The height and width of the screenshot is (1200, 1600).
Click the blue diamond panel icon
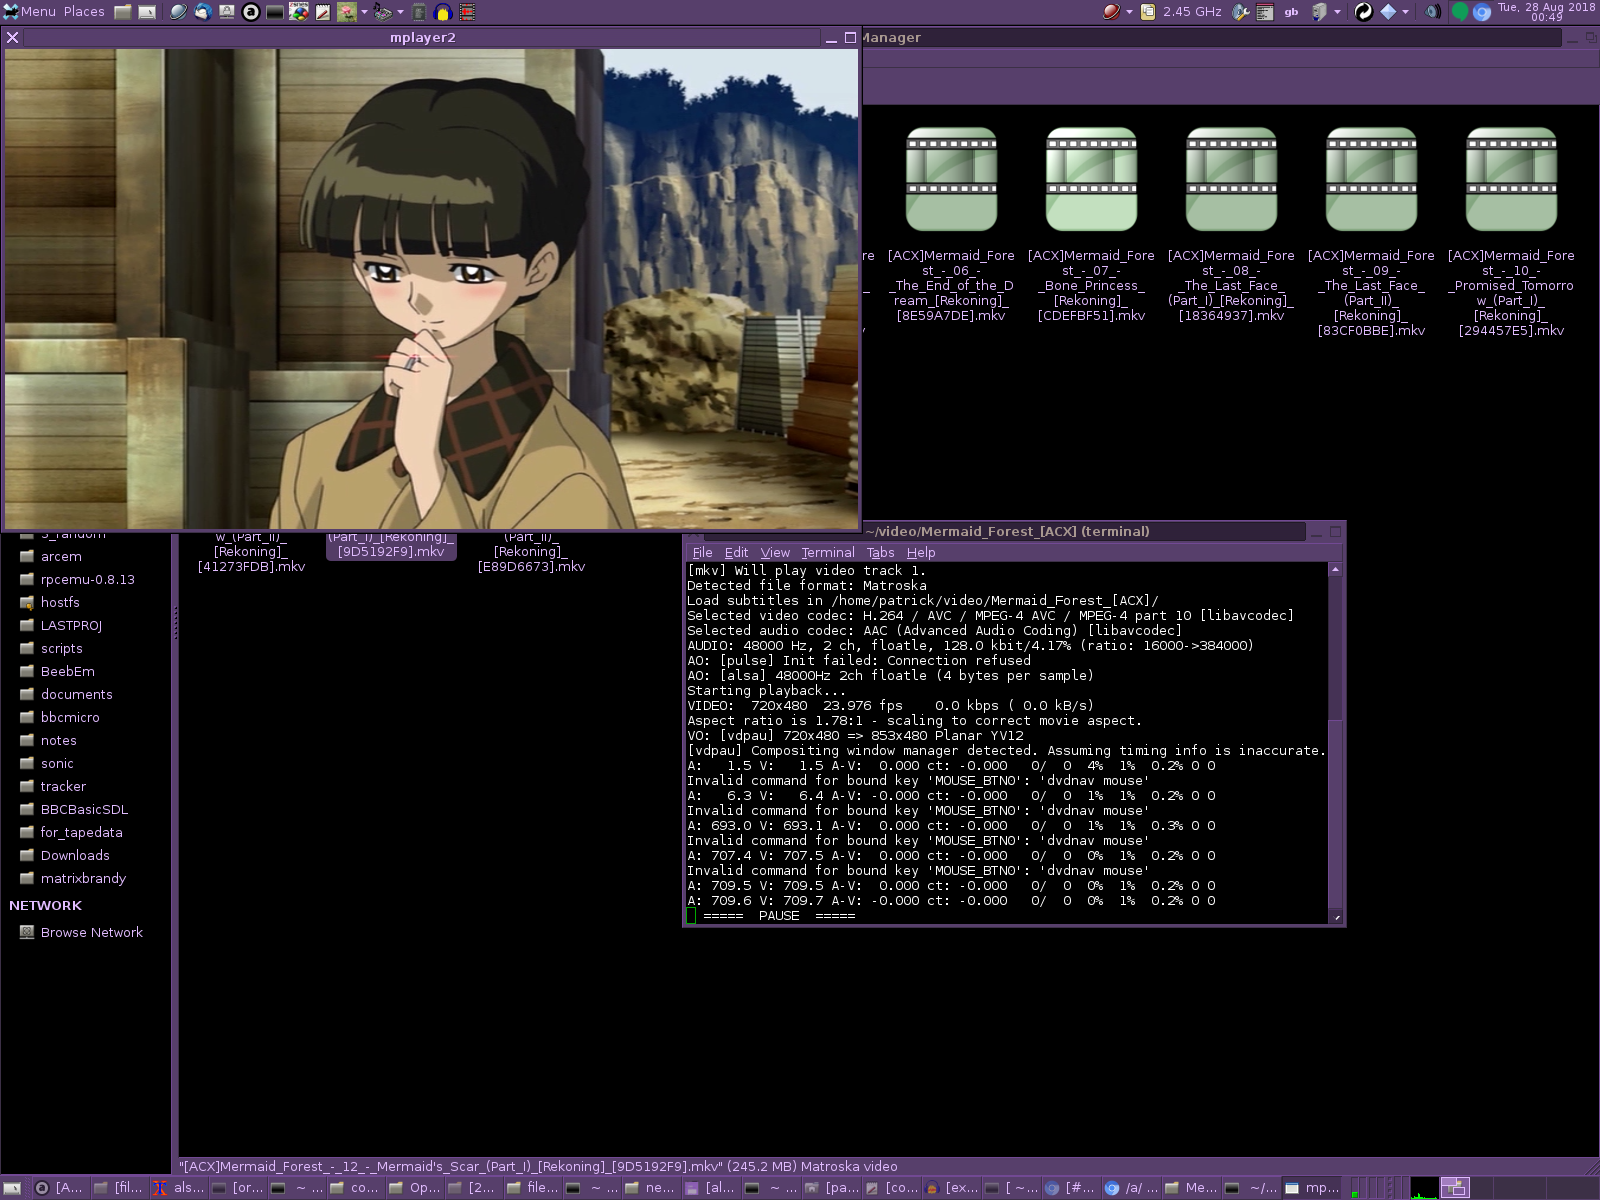[x=1388, y=12]
